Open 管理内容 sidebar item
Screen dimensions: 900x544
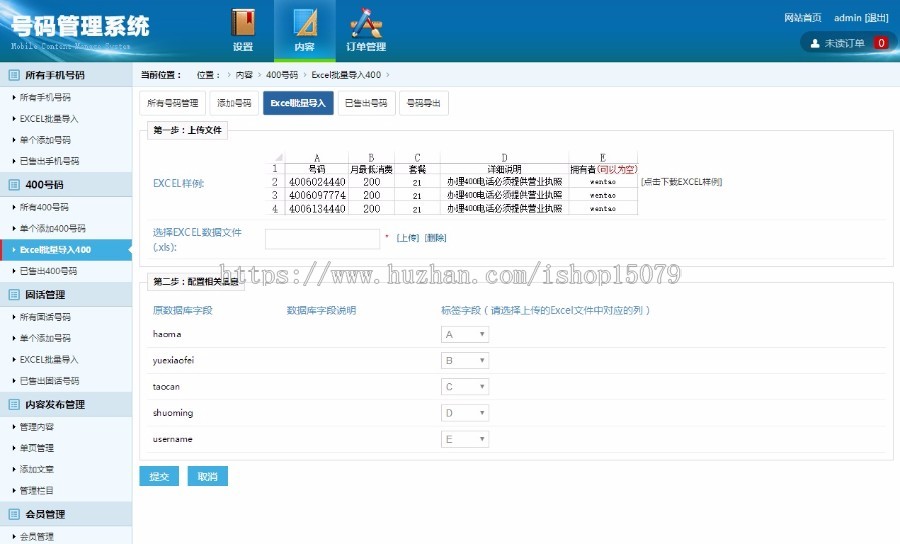click(x=37, y=427)
